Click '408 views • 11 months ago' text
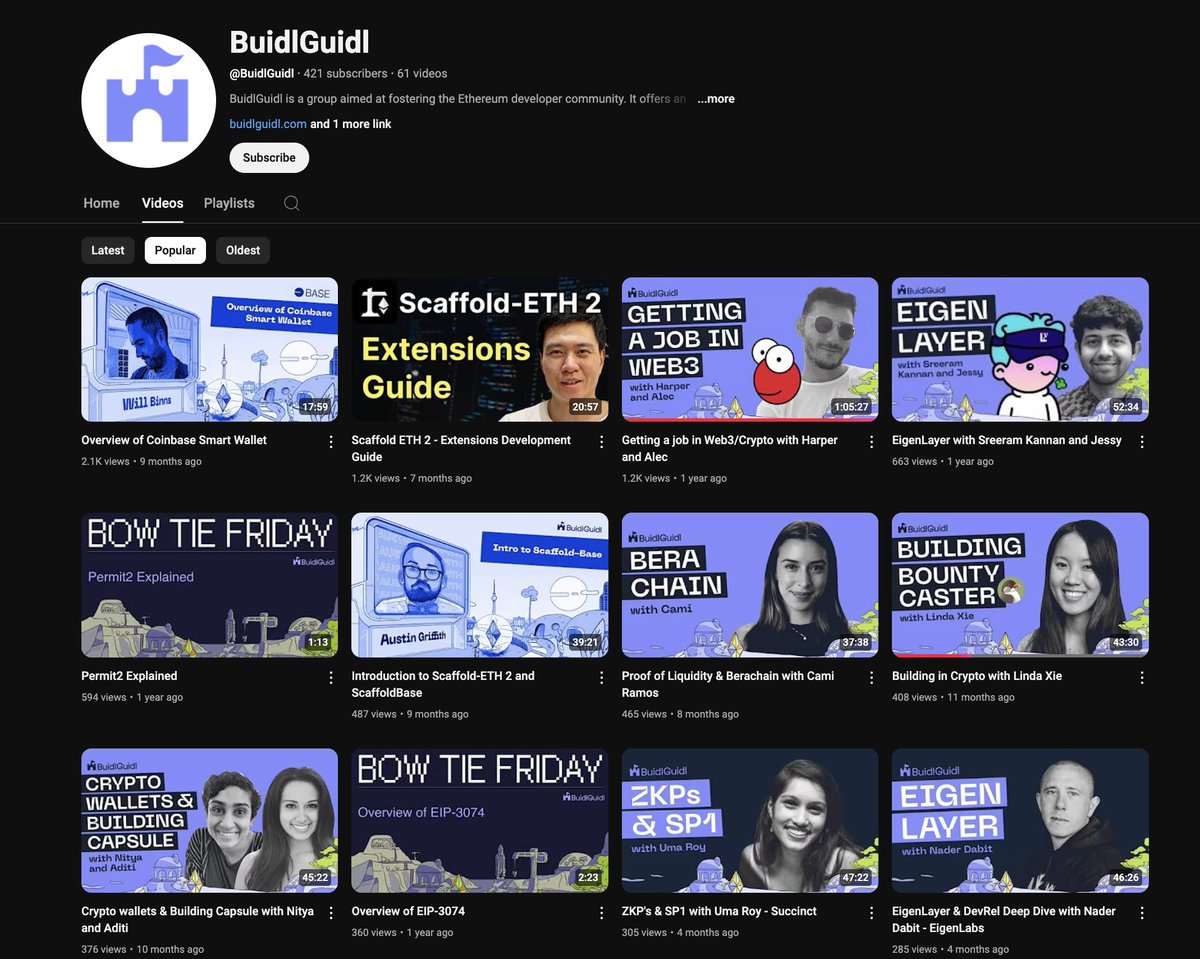 coord(953,697)
